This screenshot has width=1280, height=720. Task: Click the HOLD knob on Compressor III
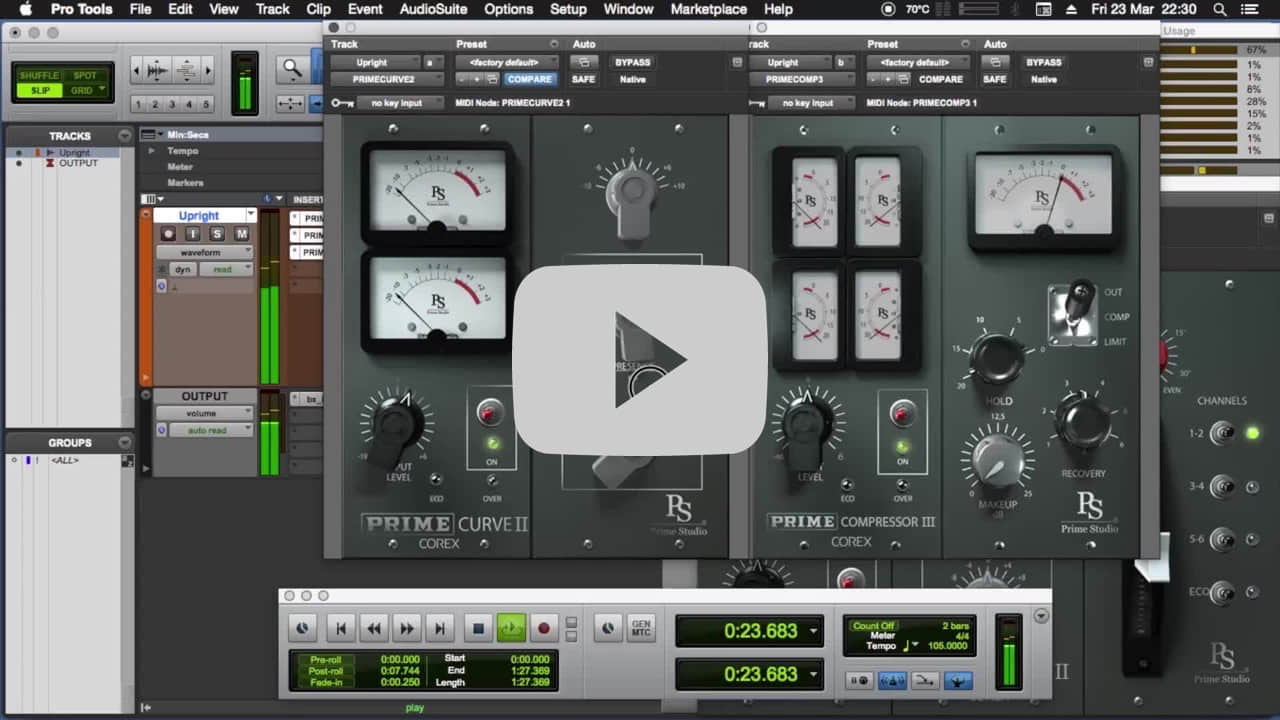tap(997, 359)
